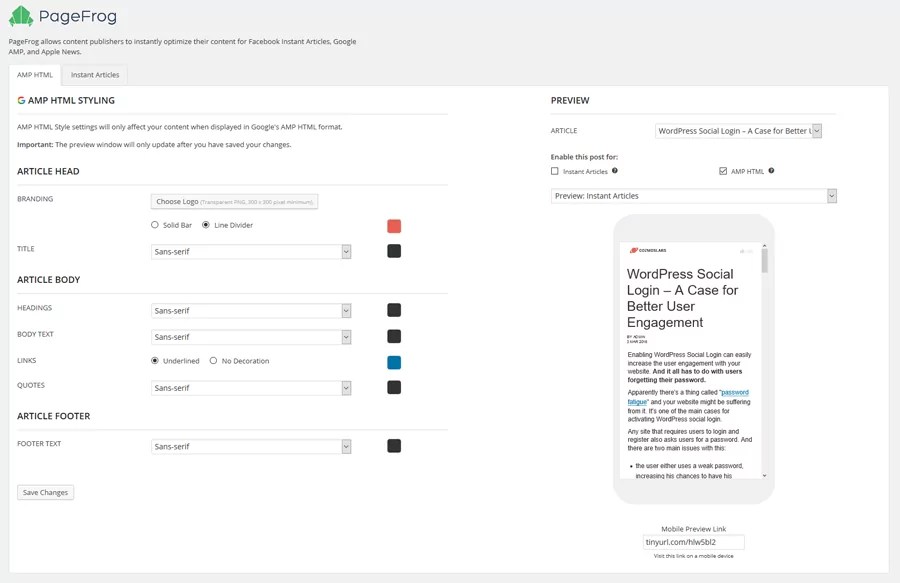
Task: Open the red branding color swatch
Action: click(394, 226)
